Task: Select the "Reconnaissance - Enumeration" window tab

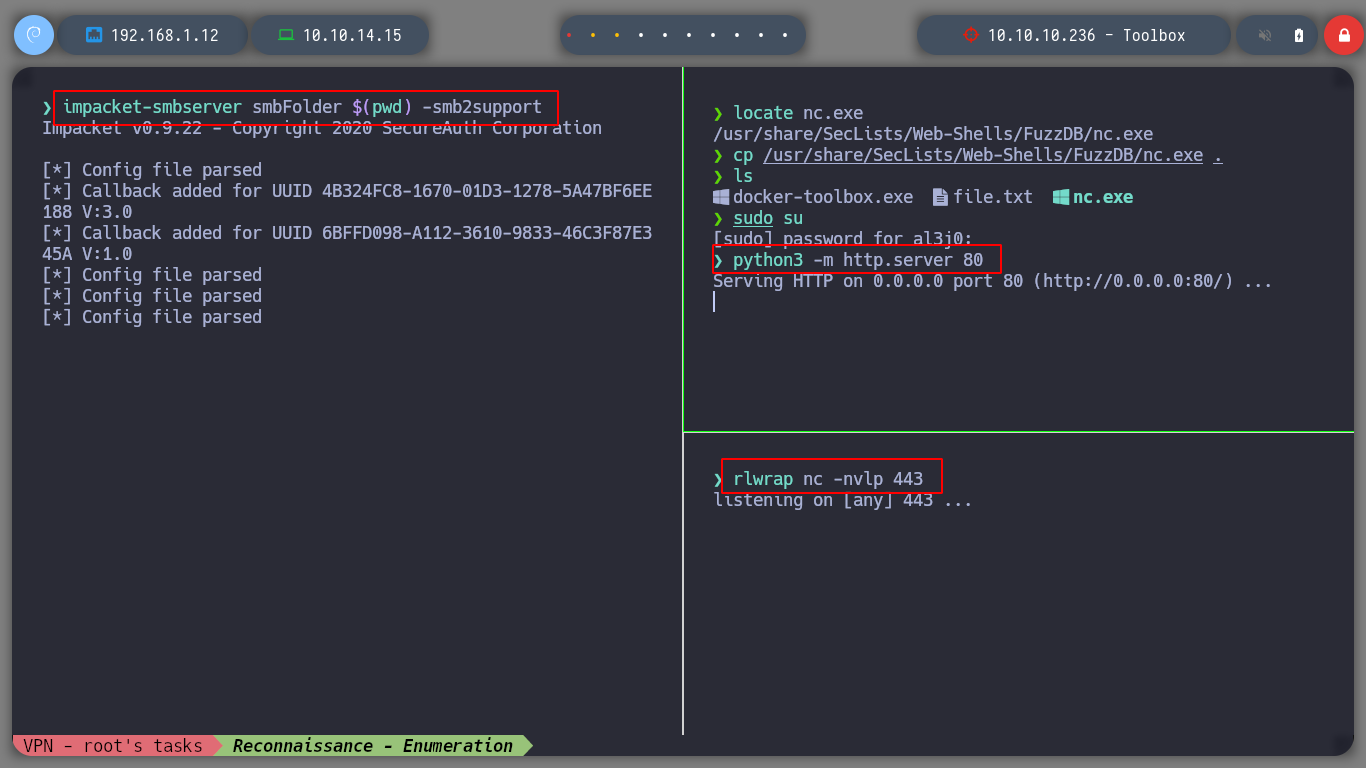Action: pyautogui.click(x=373, y=745)
